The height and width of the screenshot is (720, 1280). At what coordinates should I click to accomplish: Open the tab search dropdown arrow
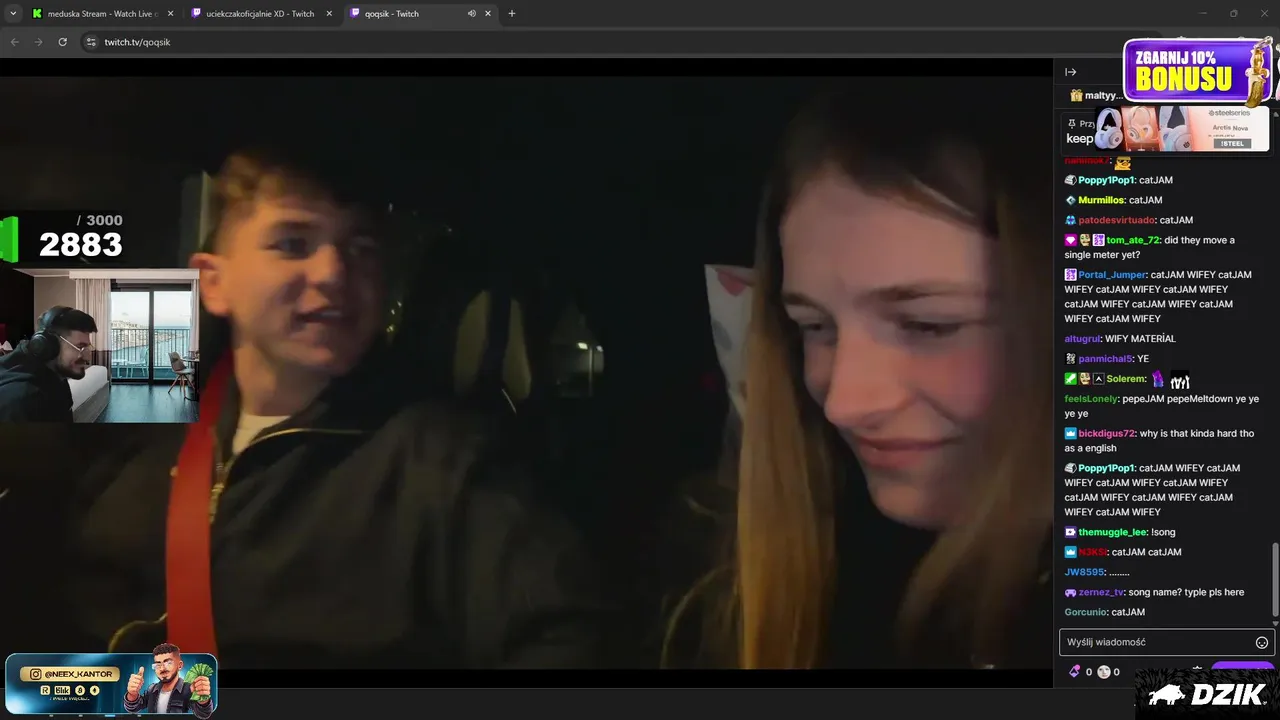13,14
